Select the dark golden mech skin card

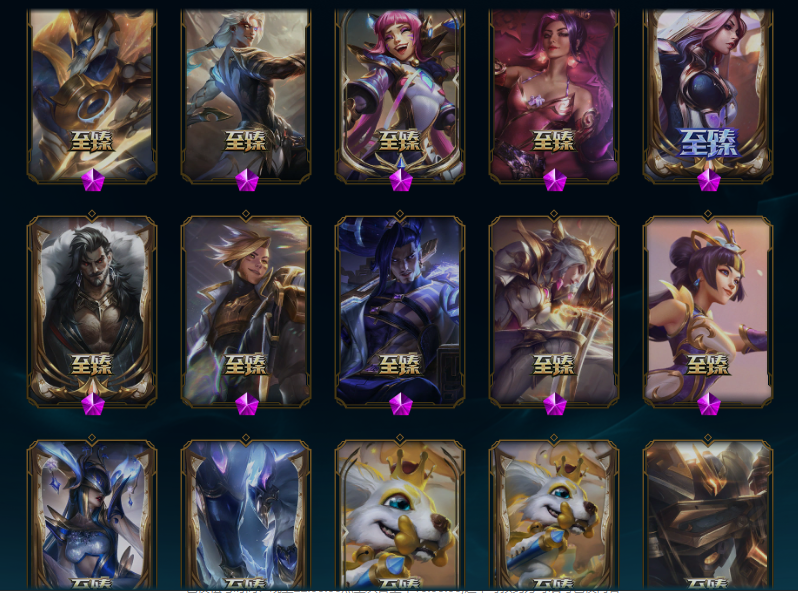708,514
